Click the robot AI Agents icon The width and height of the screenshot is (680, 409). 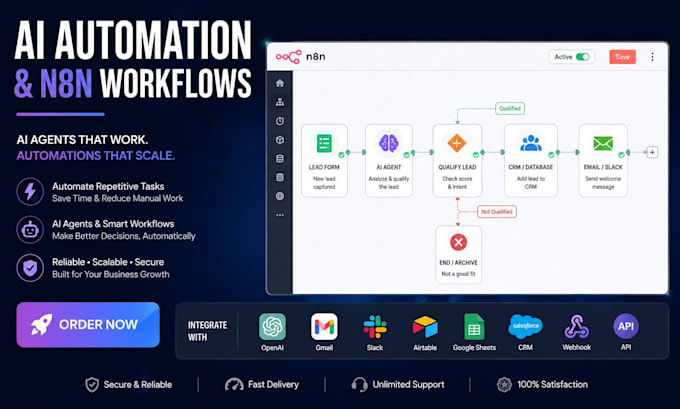click(x=30, y=229)
